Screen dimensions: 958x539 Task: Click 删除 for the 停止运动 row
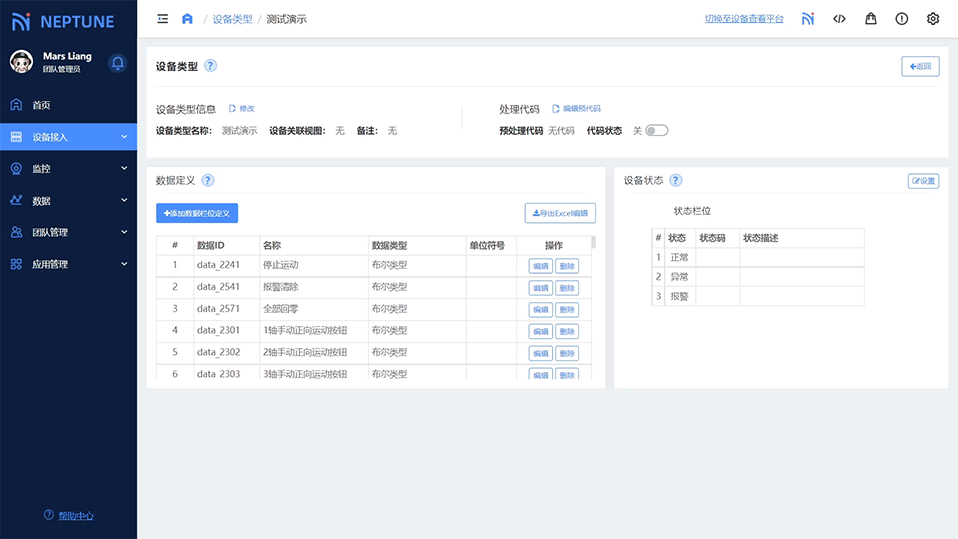pos(567,266)
